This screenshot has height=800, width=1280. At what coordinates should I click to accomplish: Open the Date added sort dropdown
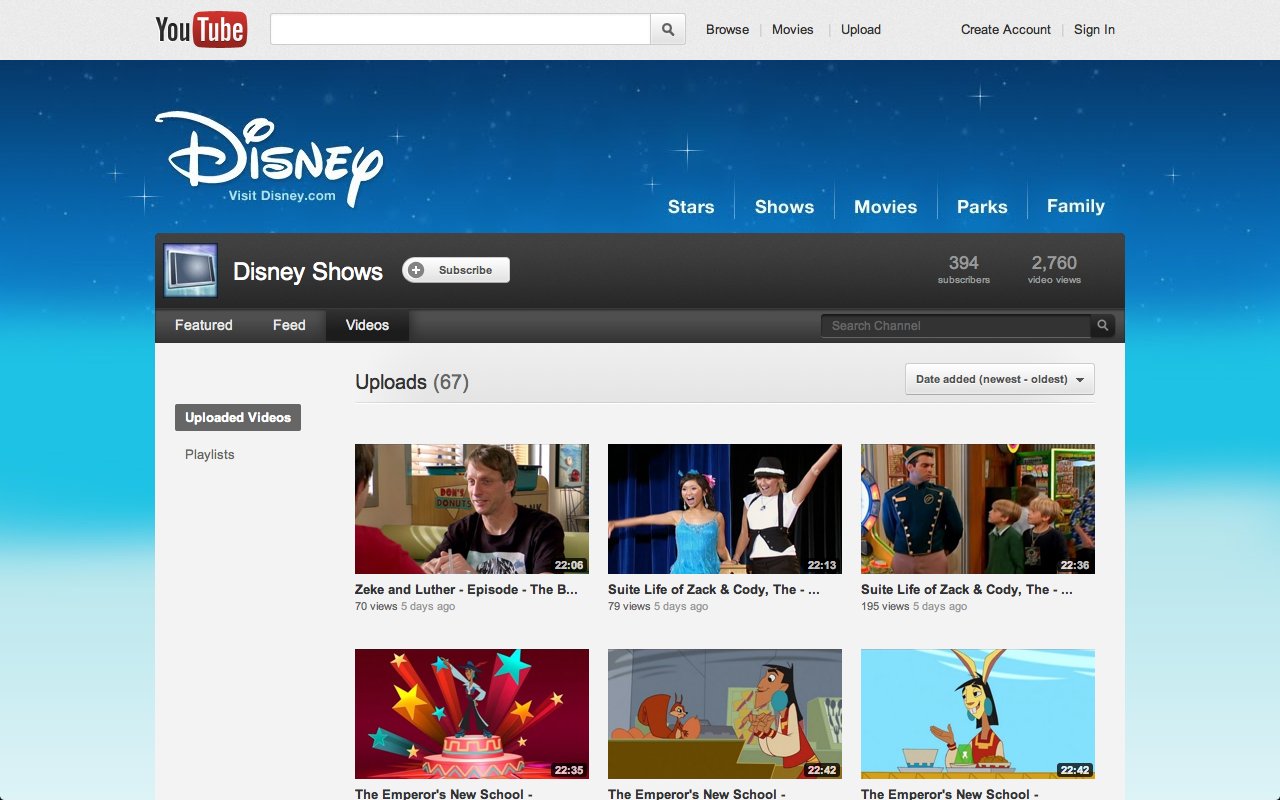click(x=1000, y=379)
